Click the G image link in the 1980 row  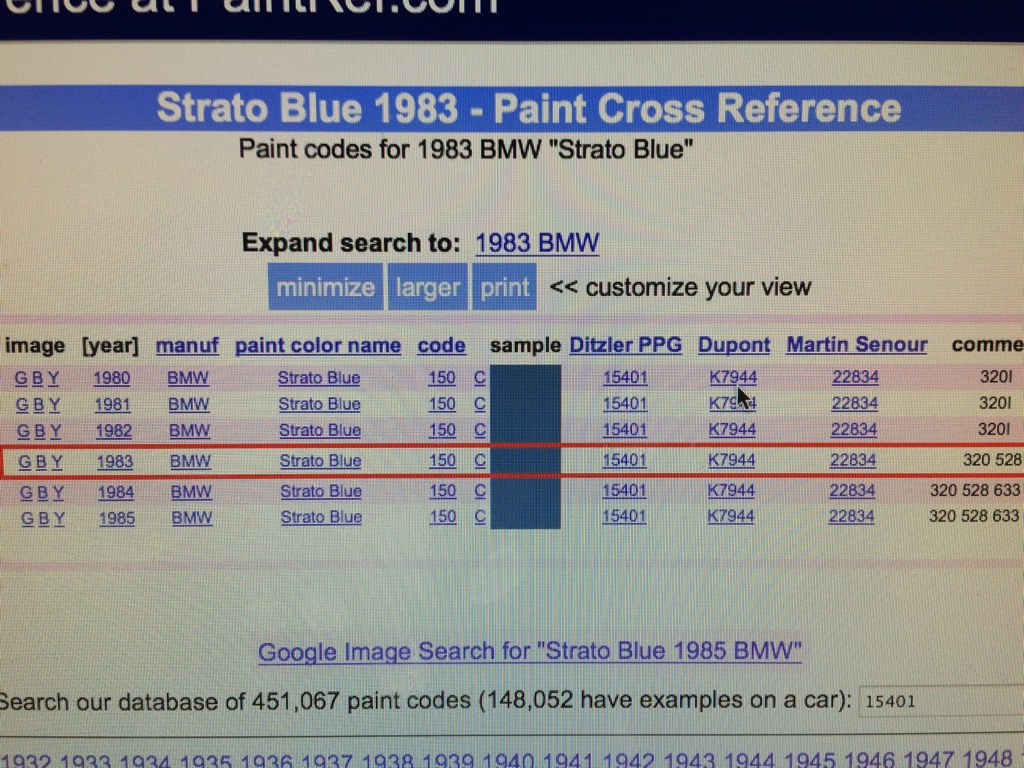point(21,378)
